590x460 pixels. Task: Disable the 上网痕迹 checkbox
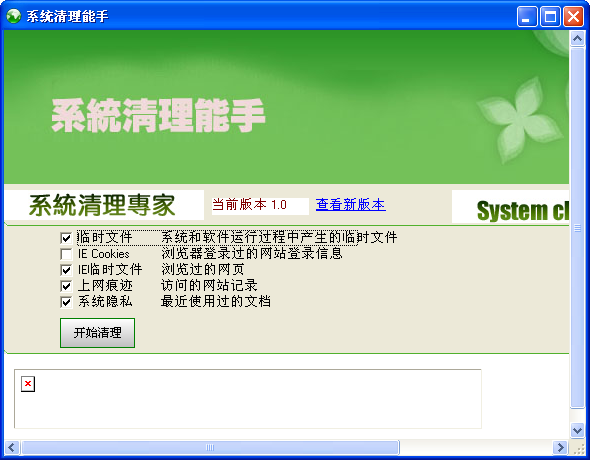click(66, 286)
